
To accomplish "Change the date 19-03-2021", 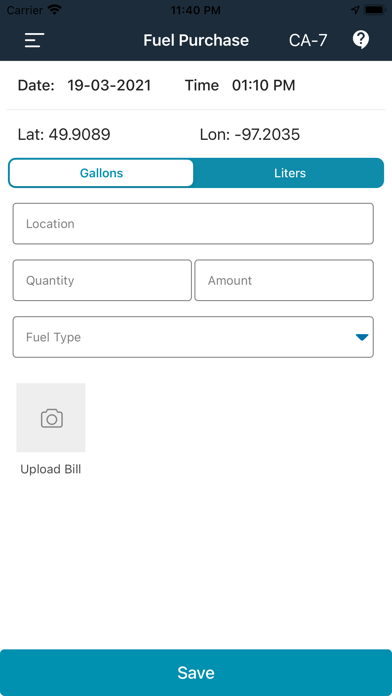I will pyautogui.click(x=109, y=85).
